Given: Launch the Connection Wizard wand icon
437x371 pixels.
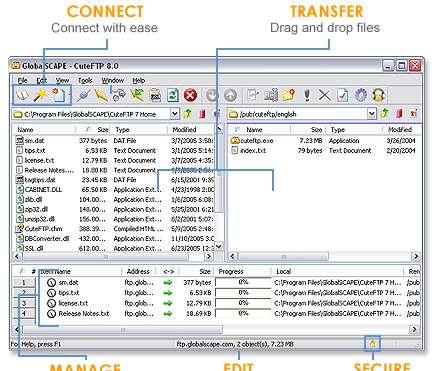Looking at the screenshot, I should click(x=41, y=95).
